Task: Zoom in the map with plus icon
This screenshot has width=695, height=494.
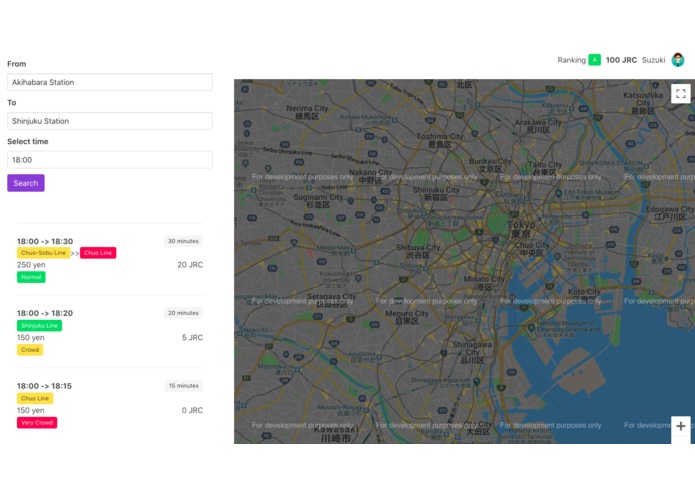Action: click(681, 426)
